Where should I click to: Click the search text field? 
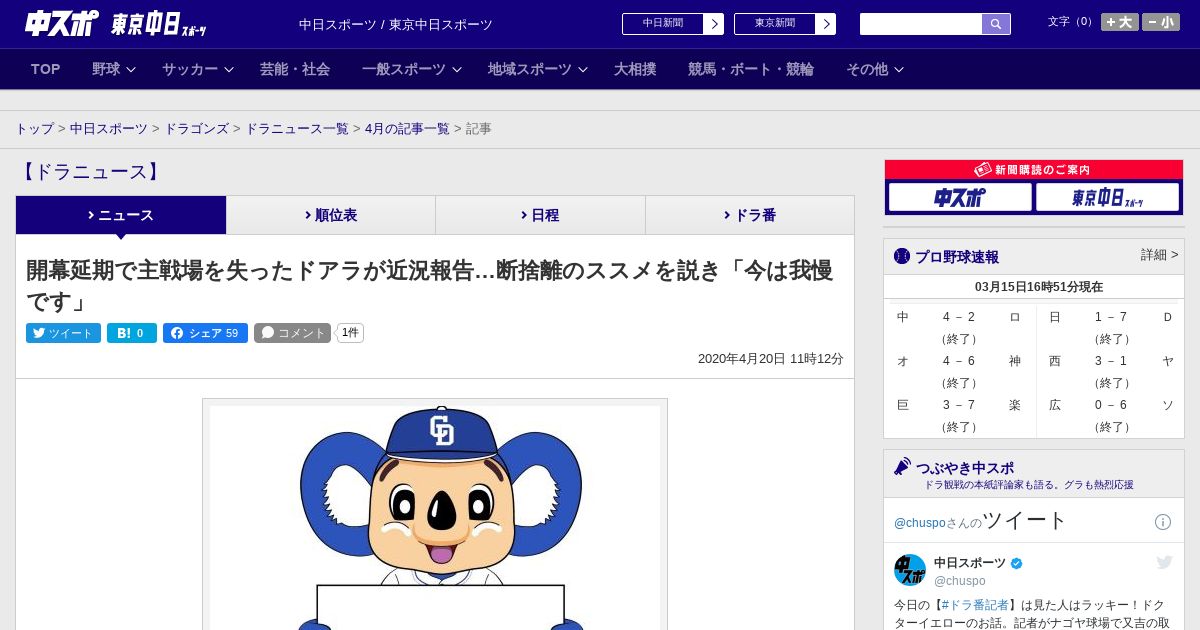pyautogui.click(x=921, y=24)
